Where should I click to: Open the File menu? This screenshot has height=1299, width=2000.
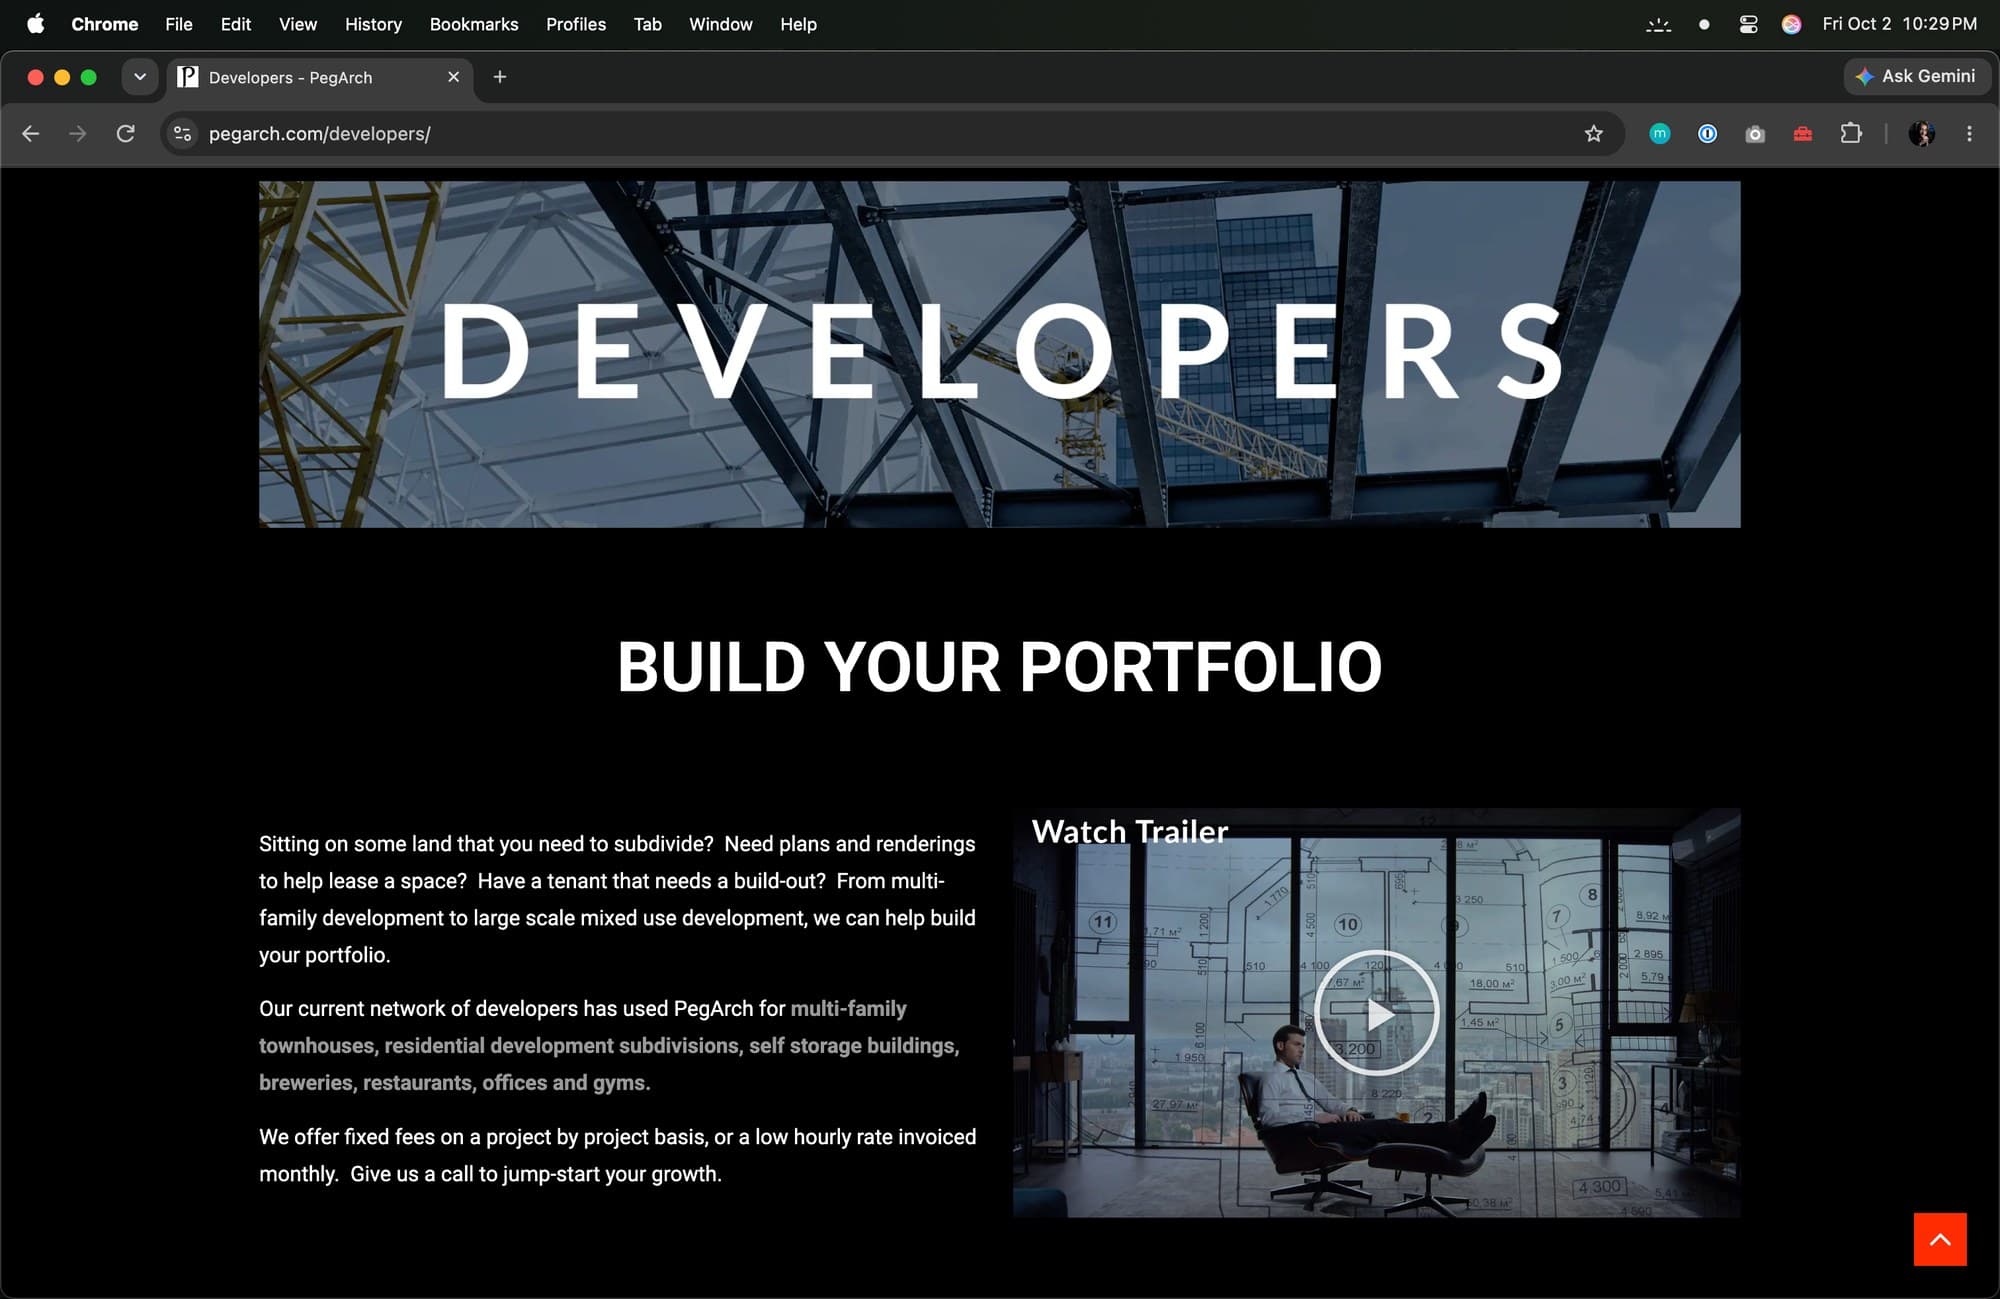179,24
